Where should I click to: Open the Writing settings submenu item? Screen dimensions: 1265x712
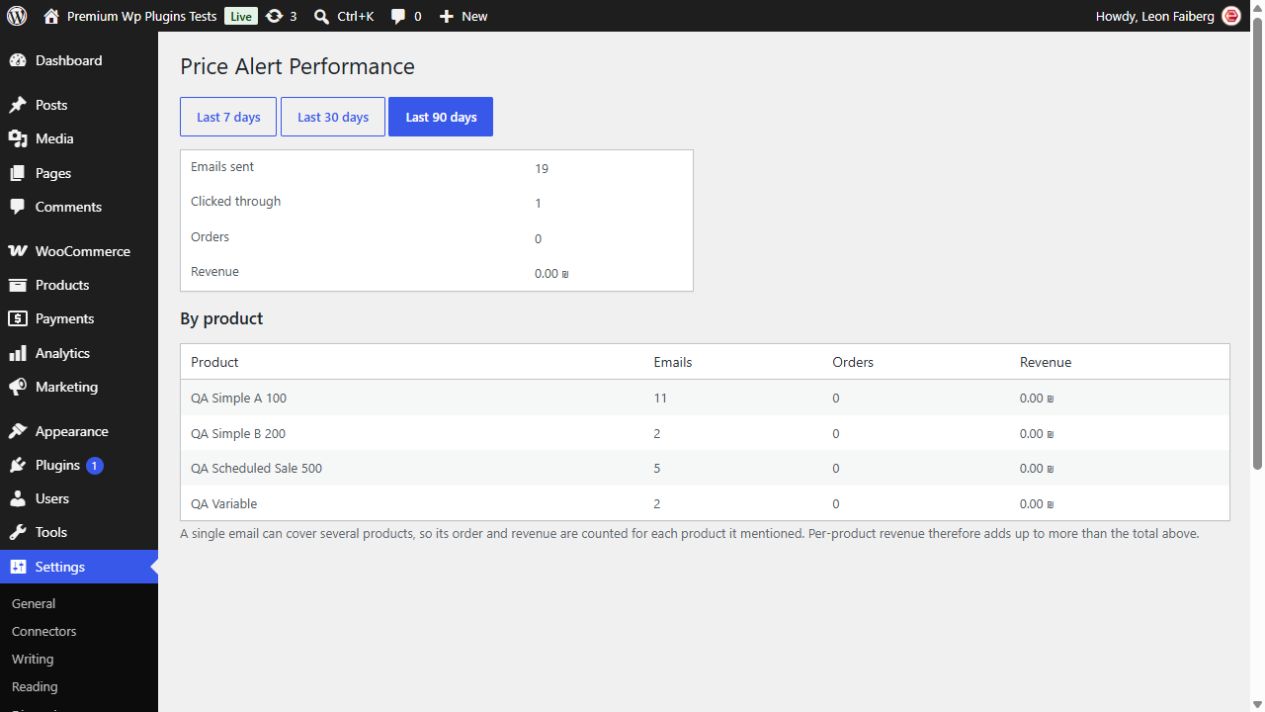tap(33, 660)
